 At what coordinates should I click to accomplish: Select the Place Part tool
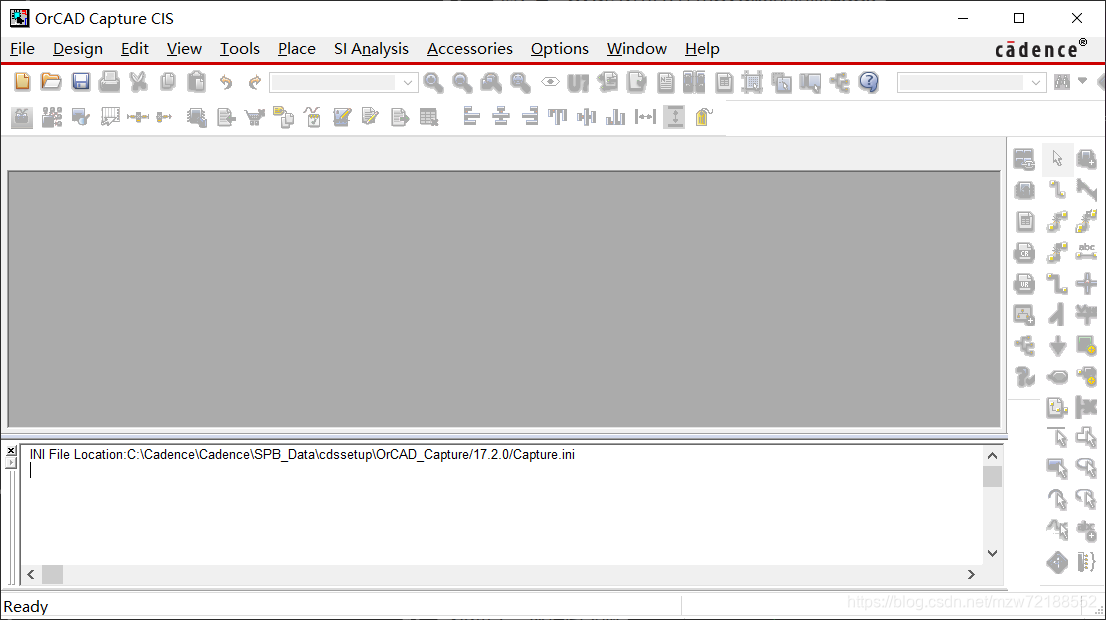(1086, 159)
